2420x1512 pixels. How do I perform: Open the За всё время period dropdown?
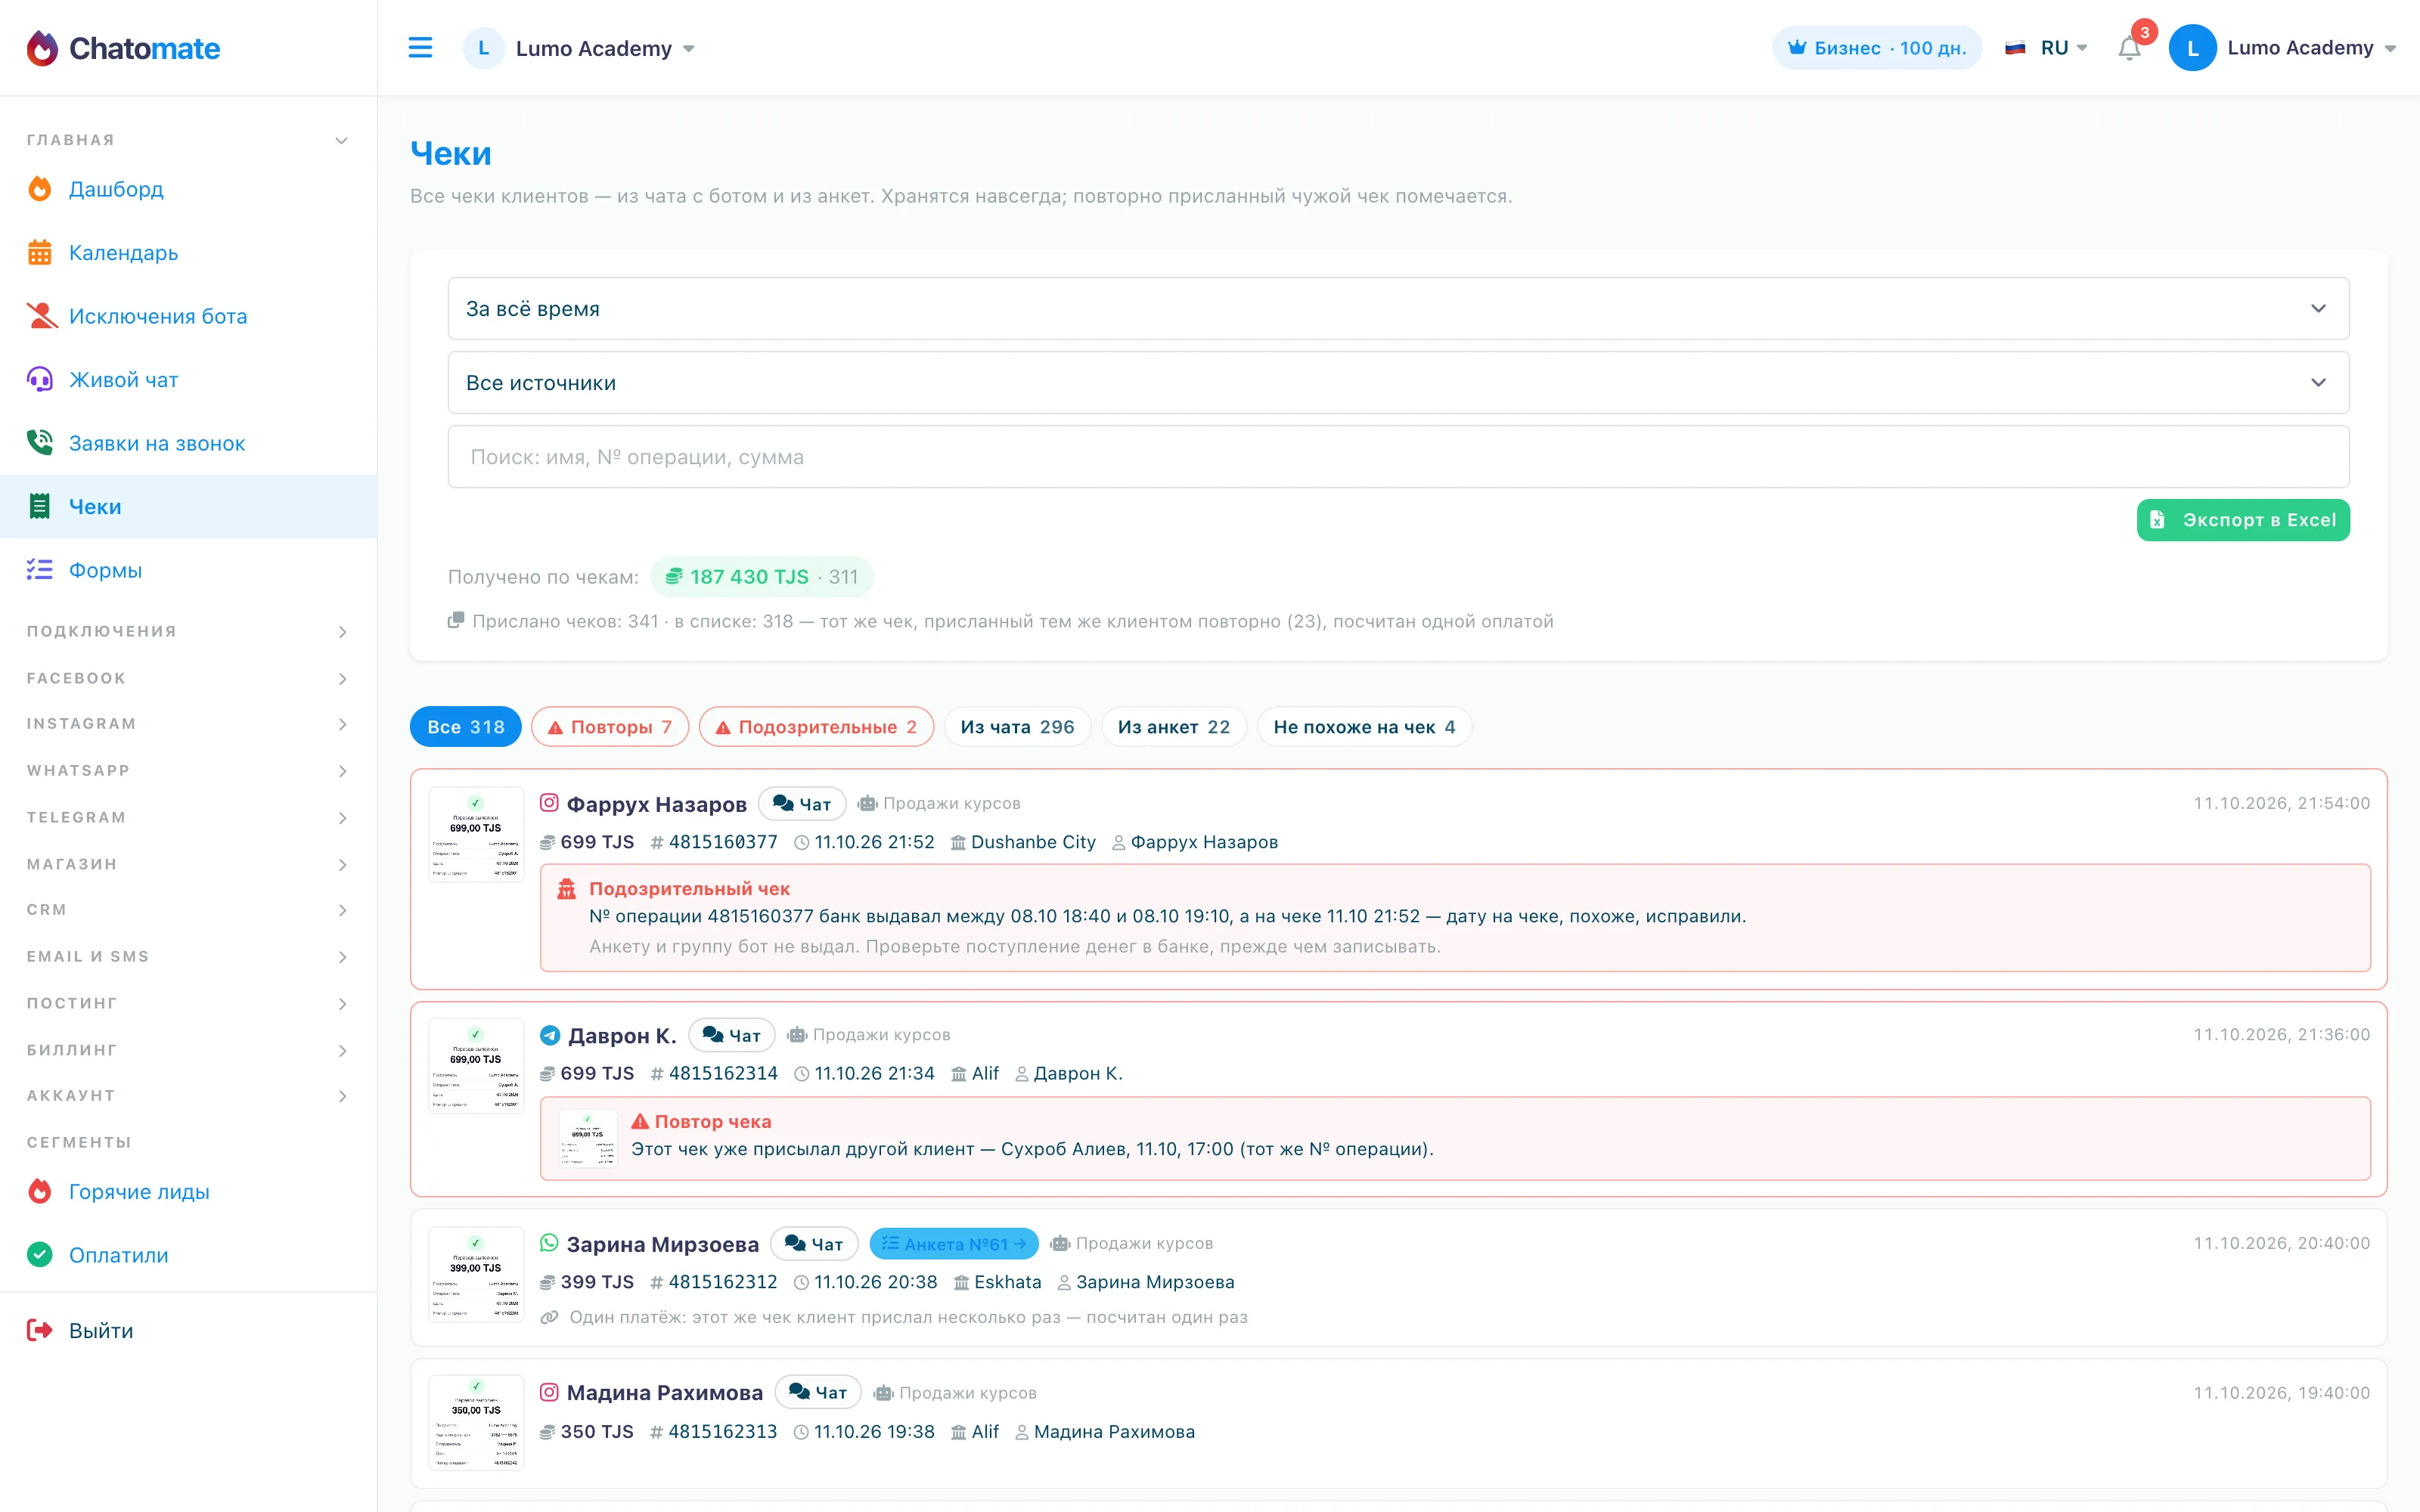[x=1398, y=309]
